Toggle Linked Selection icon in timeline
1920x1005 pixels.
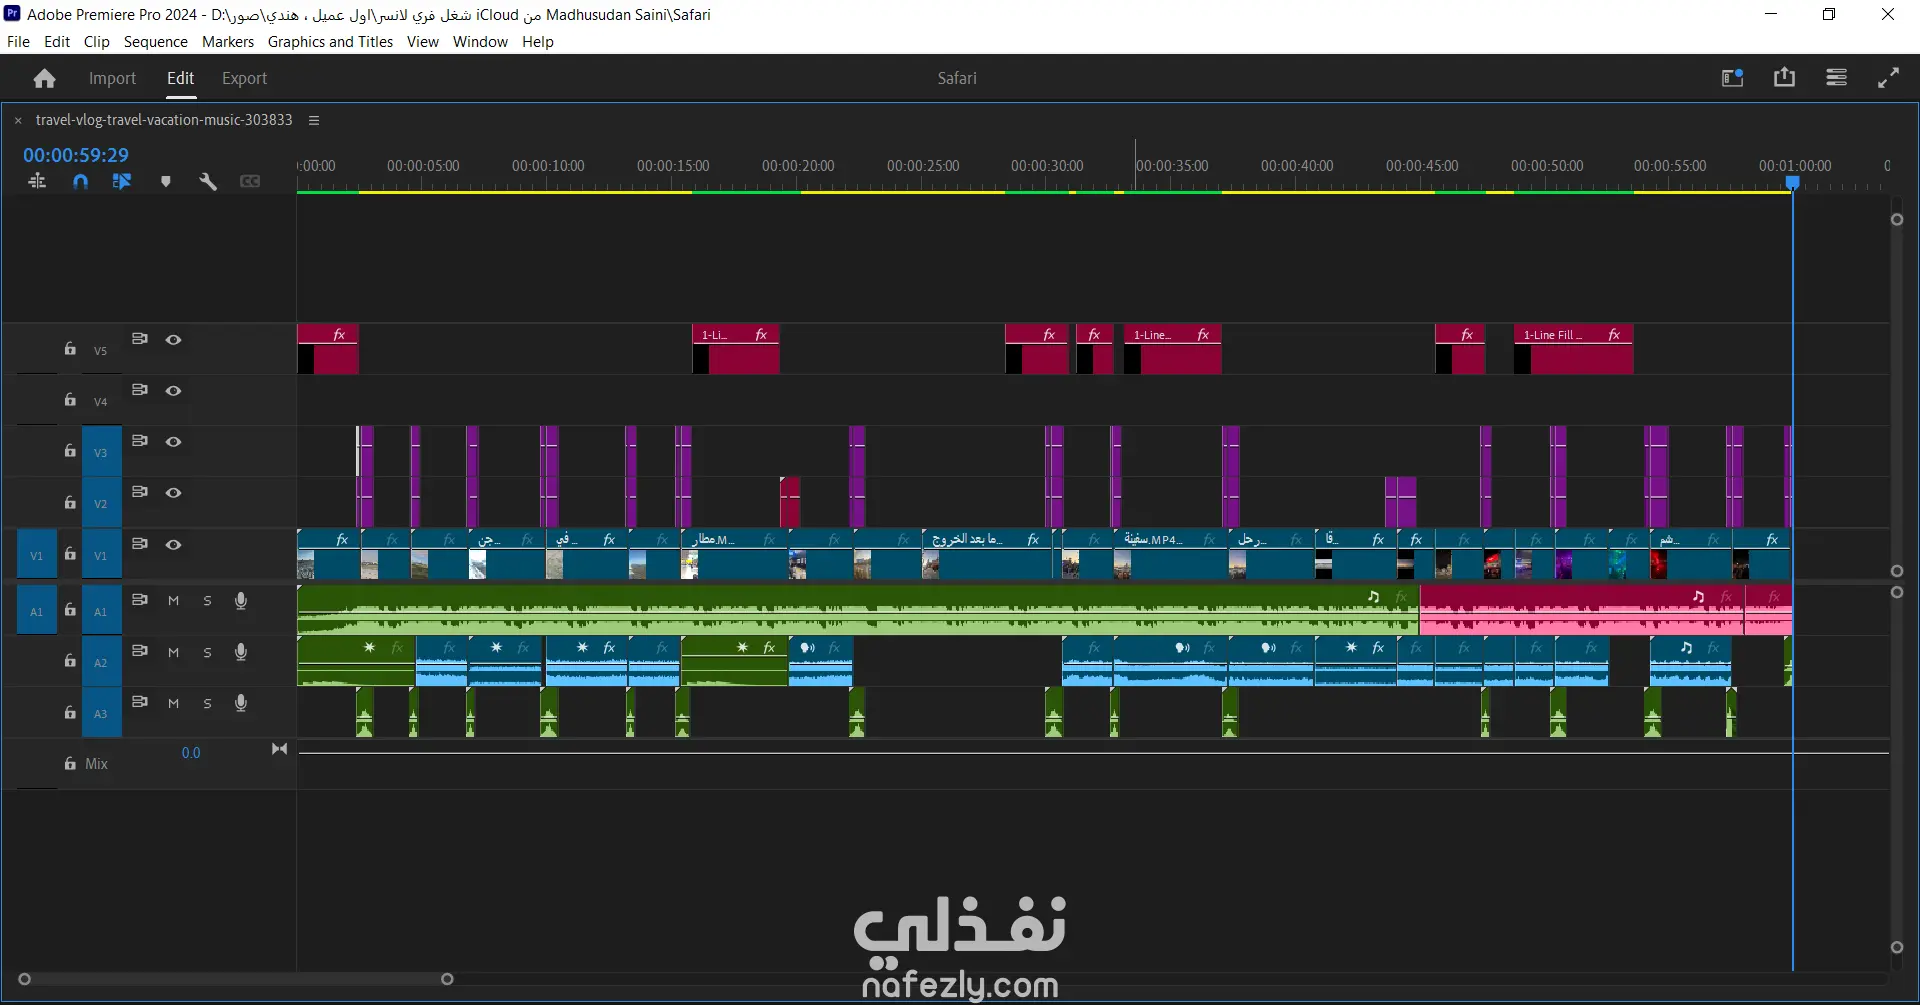coord(122,181)
